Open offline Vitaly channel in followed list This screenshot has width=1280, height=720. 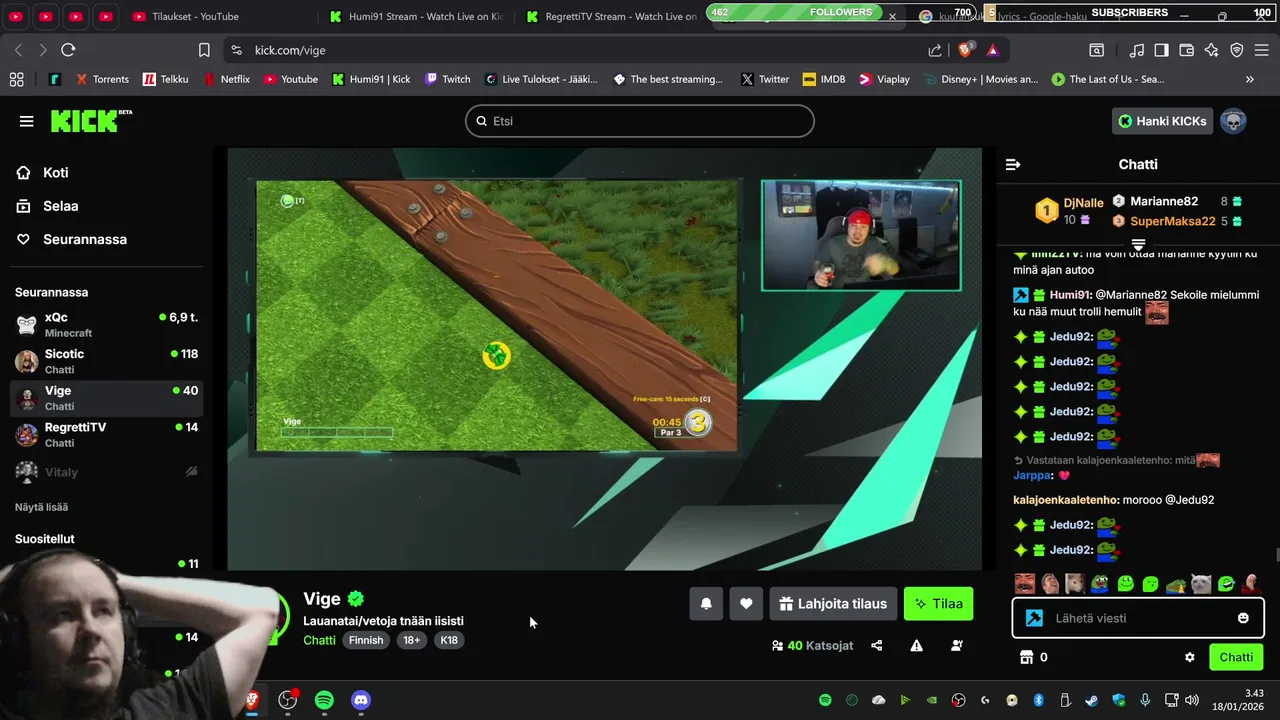click(x=107, y=471)
